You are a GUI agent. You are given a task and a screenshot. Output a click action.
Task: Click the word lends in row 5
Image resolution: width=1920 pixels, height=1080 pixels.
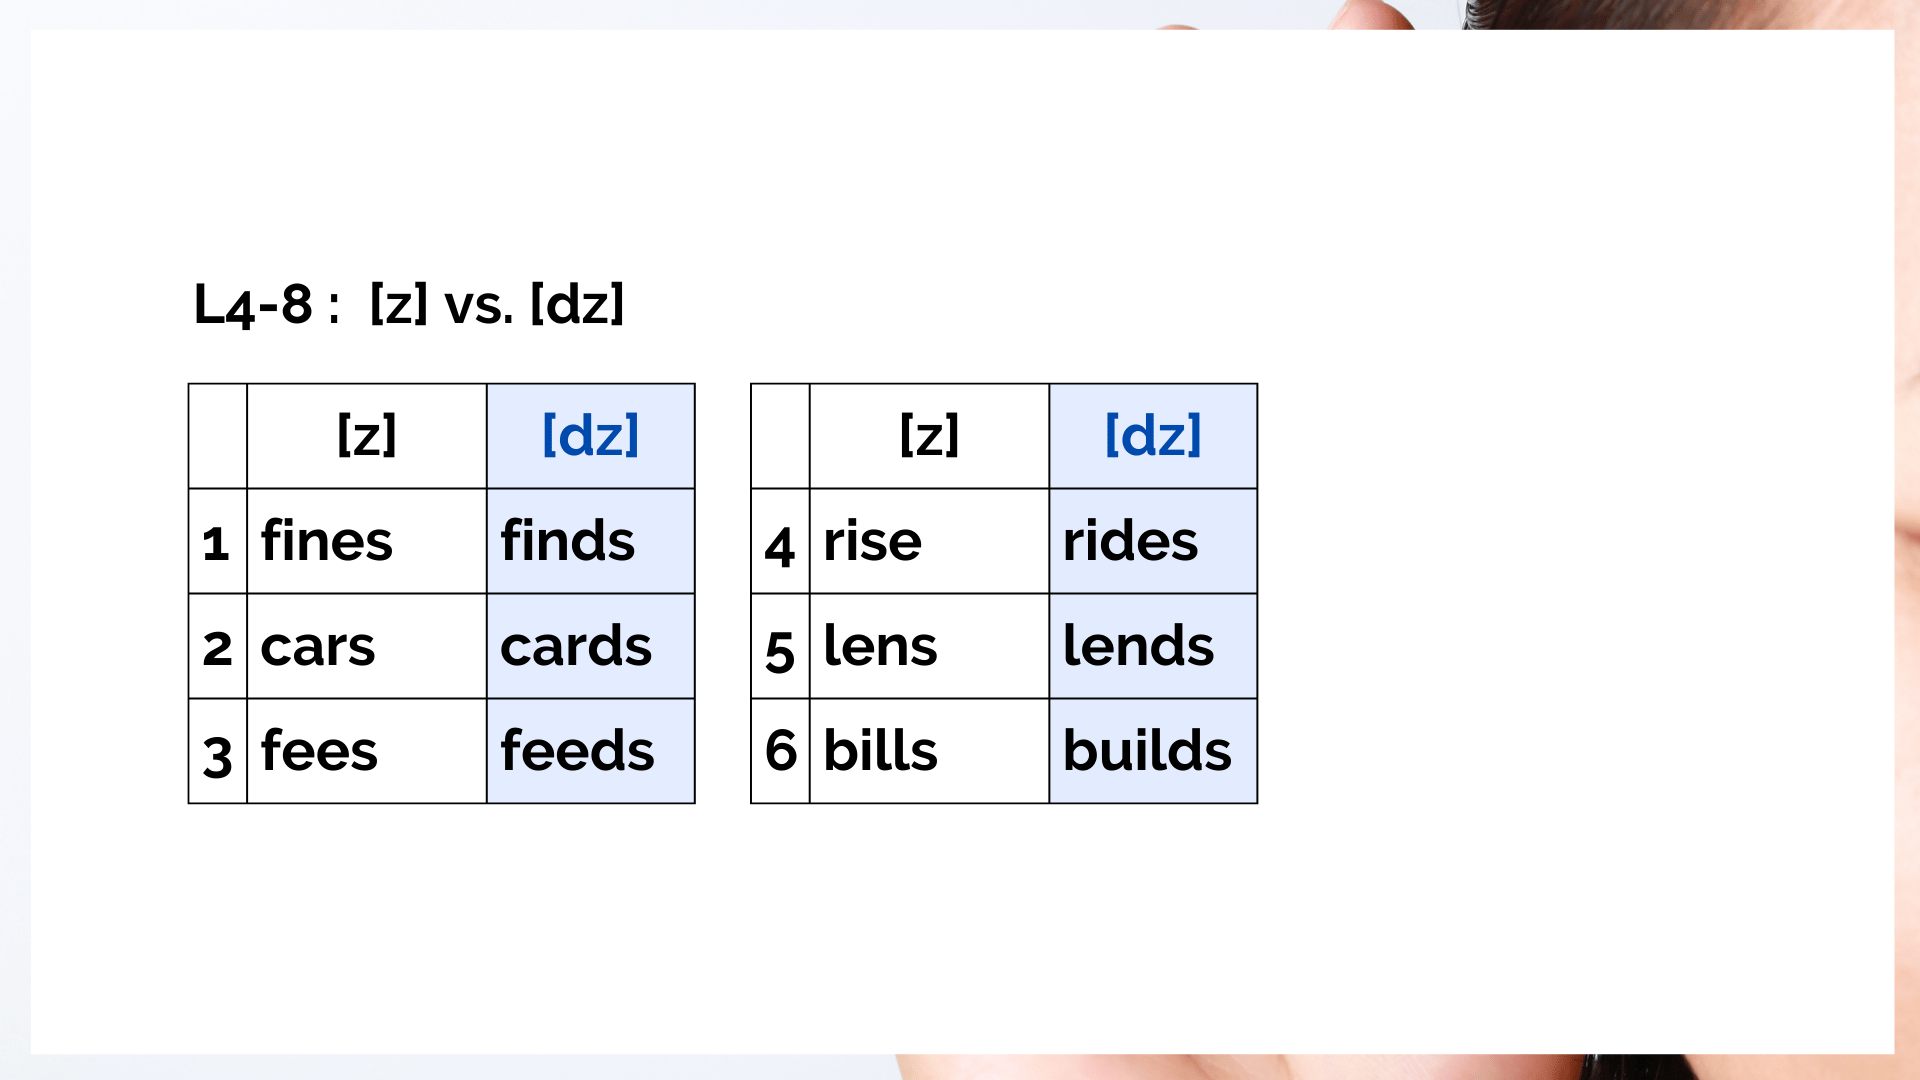click(x=1138, y=646)
